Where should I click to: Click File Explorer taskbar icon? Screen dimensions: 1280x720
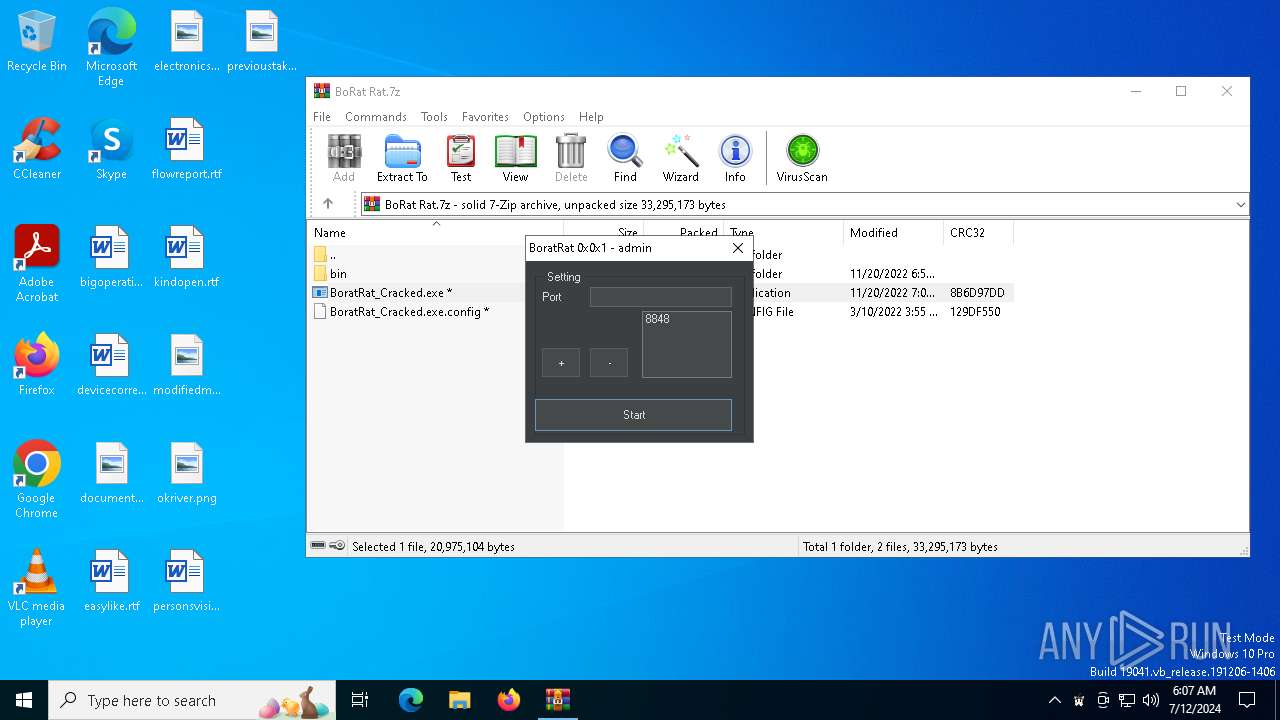click(459, 700)
